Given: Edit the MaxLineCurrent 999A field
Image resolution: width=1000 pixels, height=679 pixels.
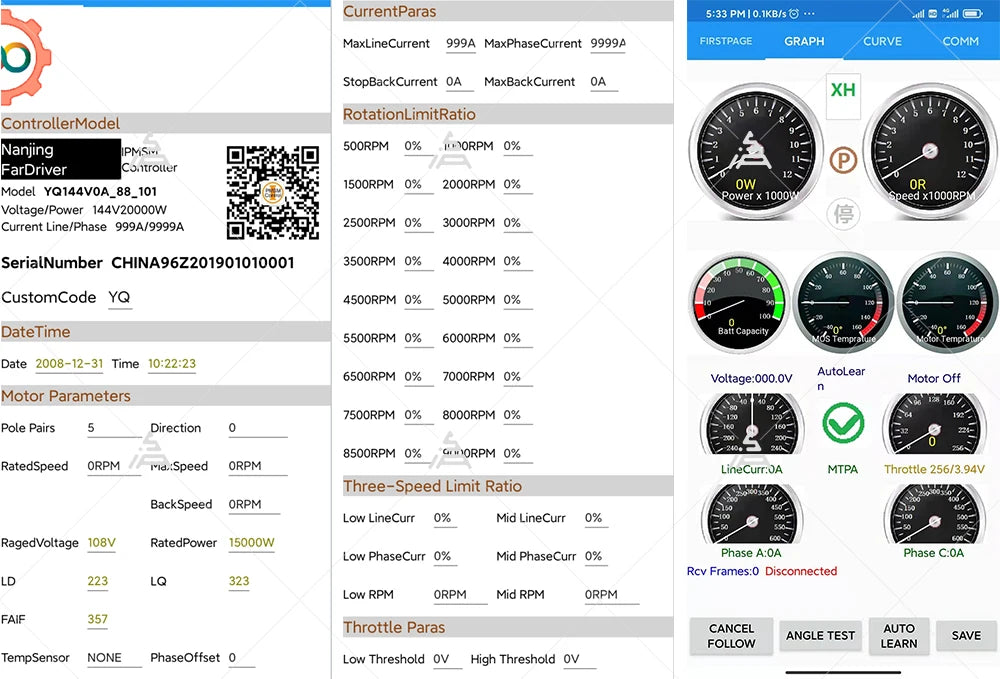Looking at the screenshot, I should click(x=460, y=44).
